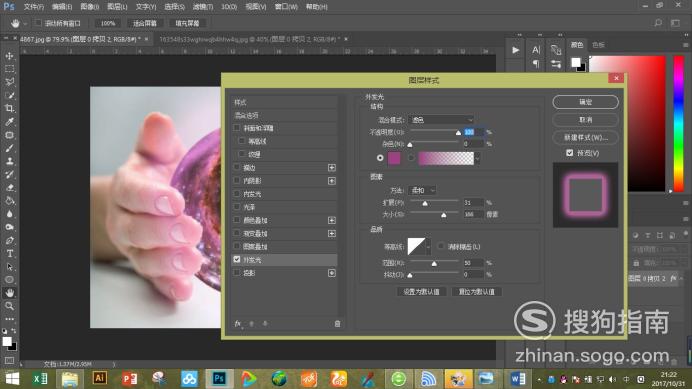Open Excel from the taskbar

click(x=40, y=379)
